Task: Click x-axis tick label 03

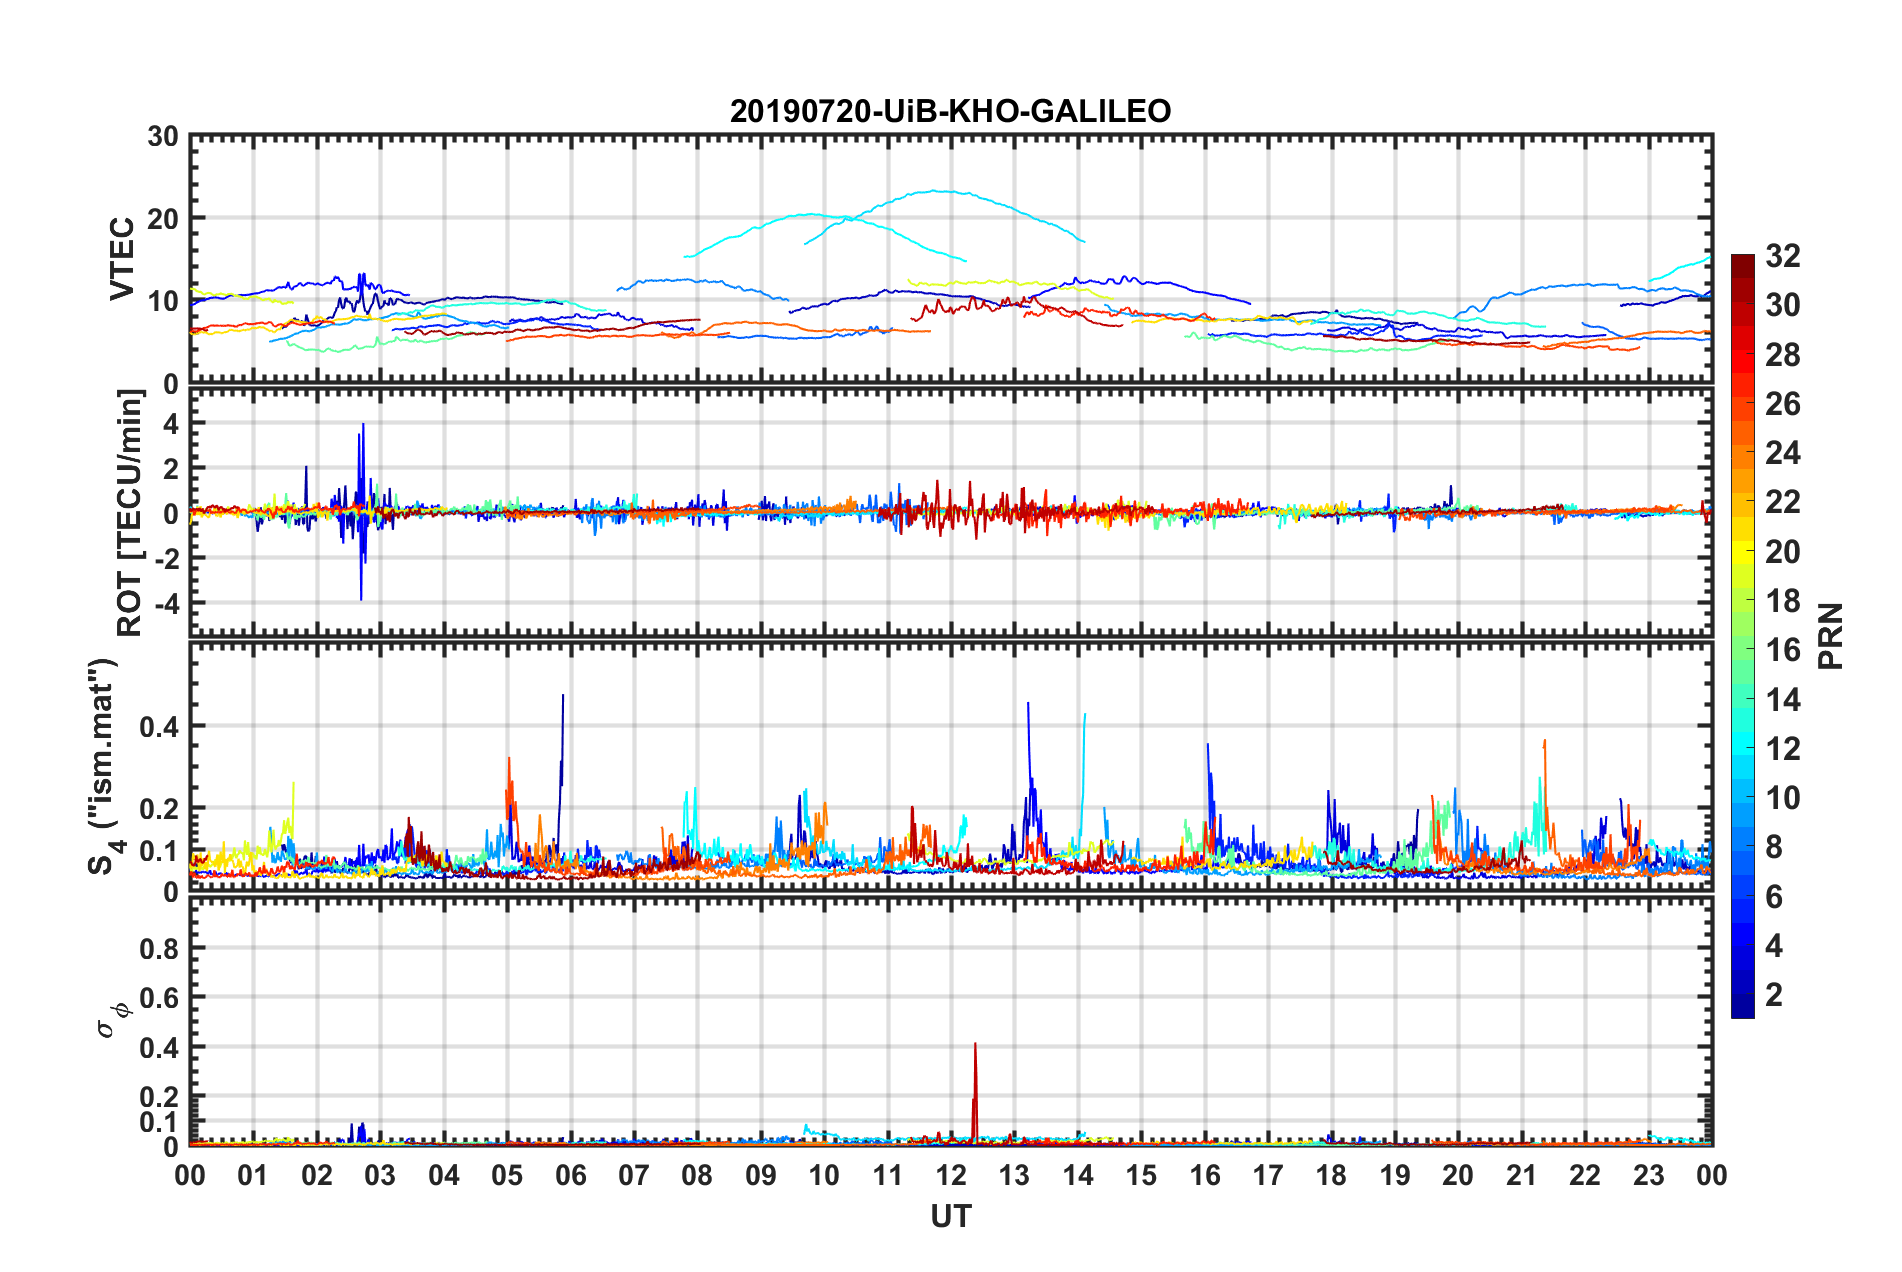Action: point(380,1175)
